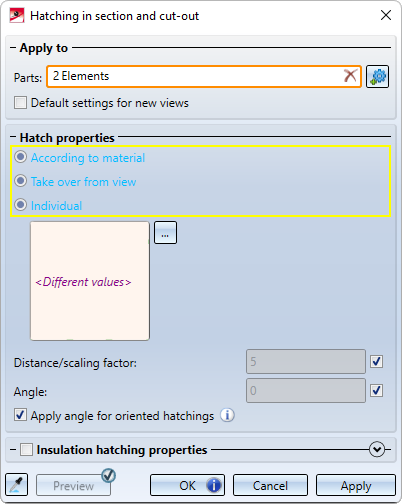
Task: Enable Insulation hatching properties checkbox
Action: [26, 449]
